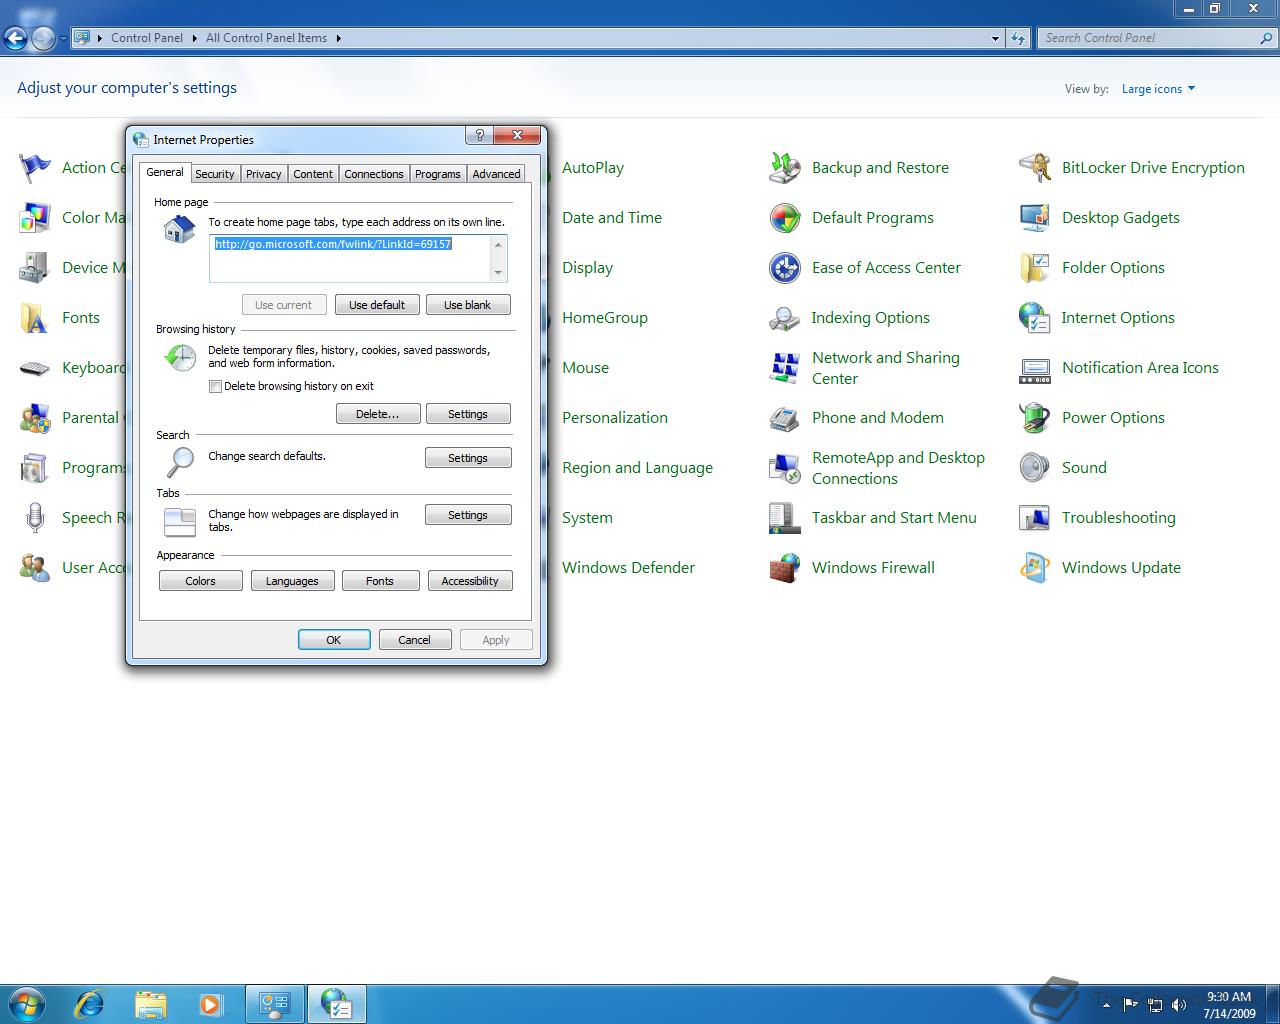Viewport: 1280px width, 1024px height.
Task: Click the Delete... browsing history button
Action: (377, 414)
